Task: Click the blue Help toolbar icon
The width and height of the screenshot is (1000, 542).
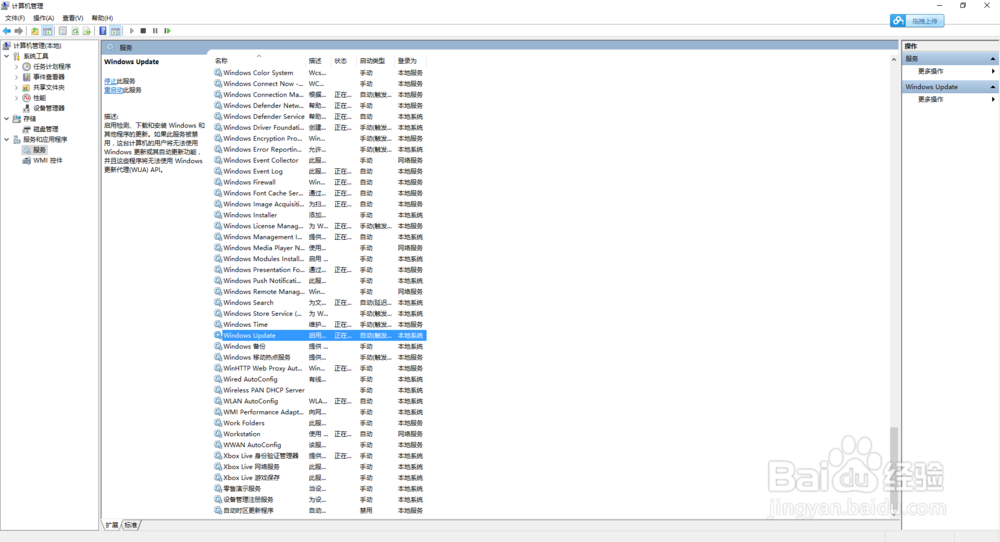Action: click(x=103, y=31)
